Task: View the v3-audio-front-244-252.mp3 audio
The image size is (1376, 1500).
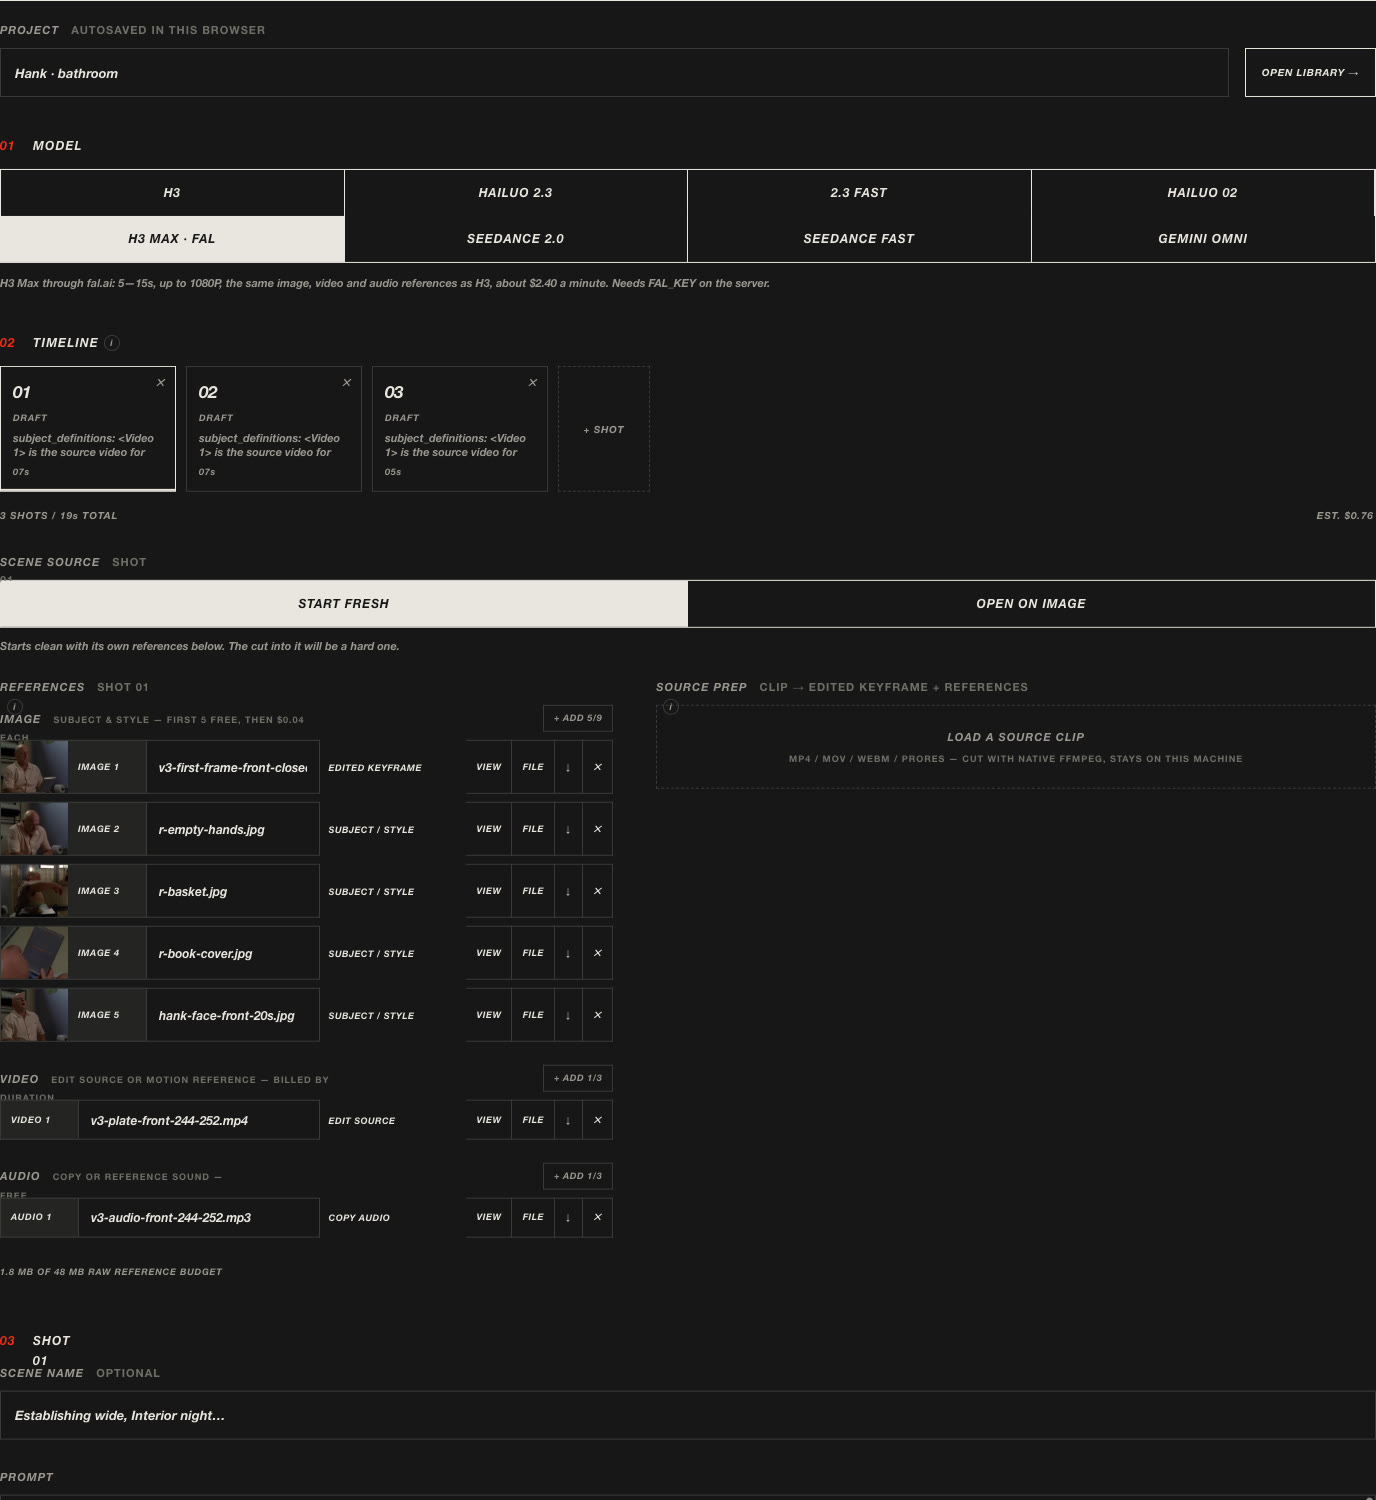Action: click(x=489, y=1217)
